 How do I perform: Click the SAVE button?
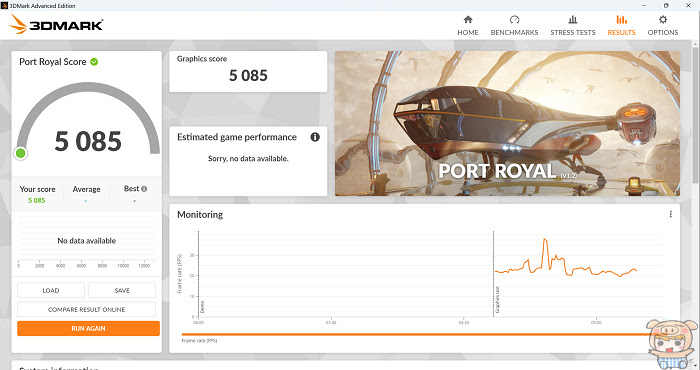[x=122, y=291]
